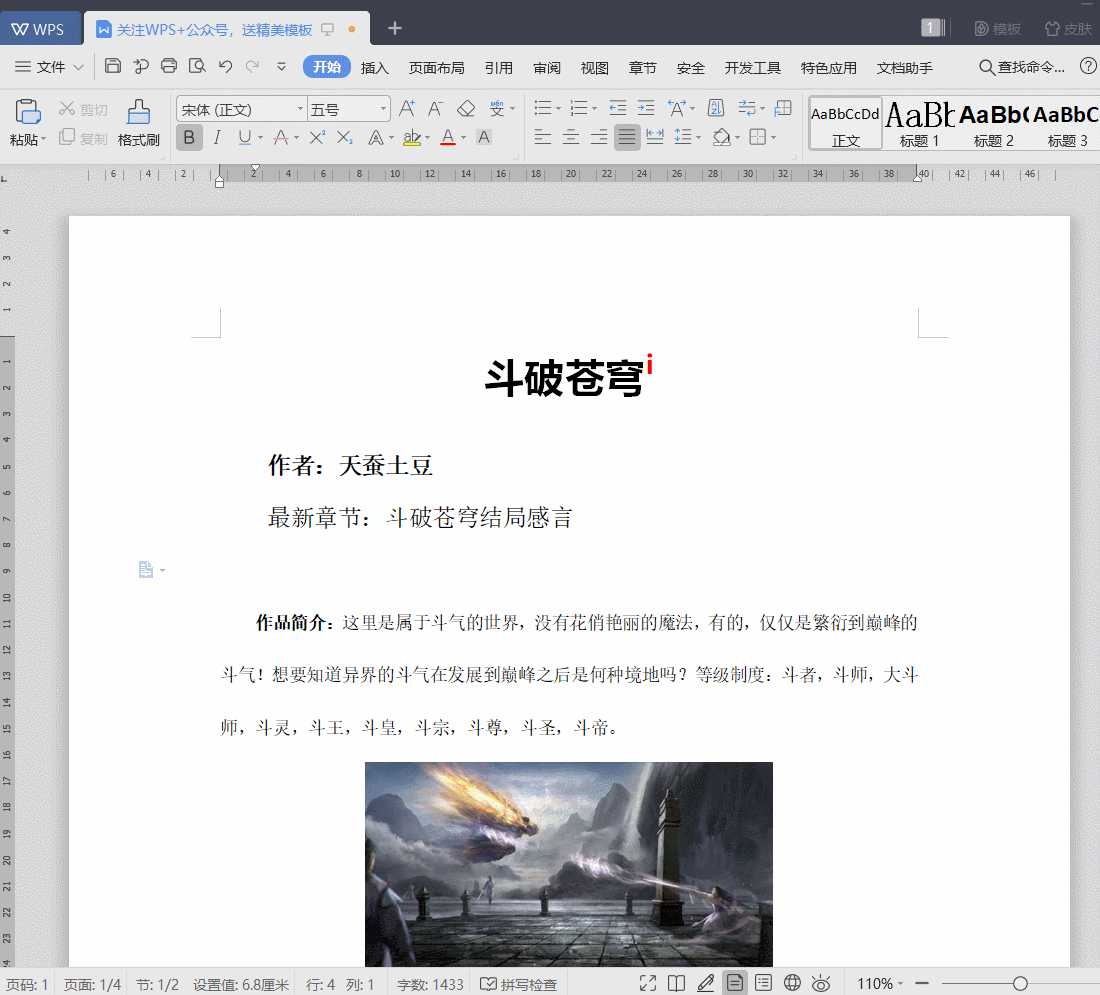Click the Save icon in quick toolbar
The height and width of the screenshot is (995, 1100).
112,67
